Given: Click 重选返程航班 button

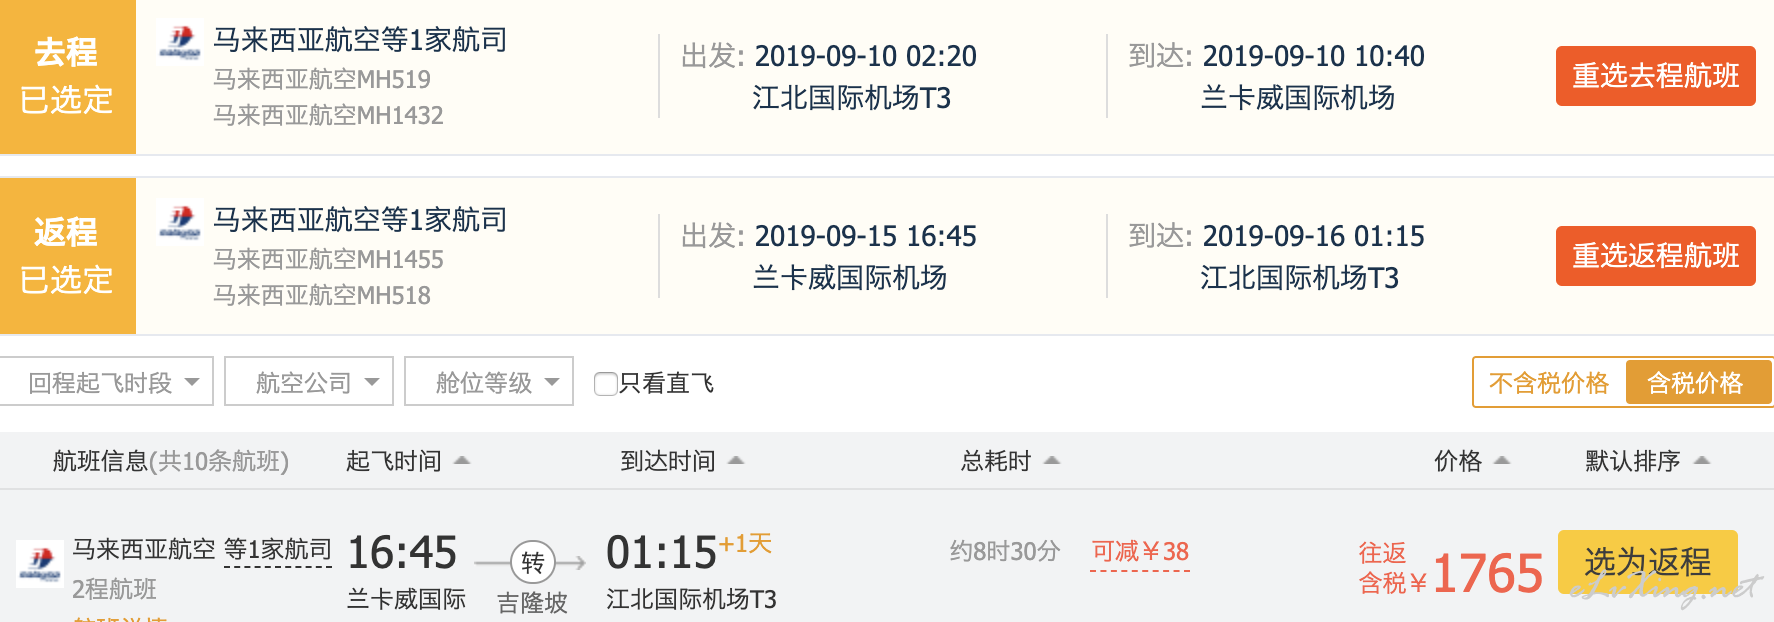Looking at the screenshot, I should click(x=1656, y=256).
